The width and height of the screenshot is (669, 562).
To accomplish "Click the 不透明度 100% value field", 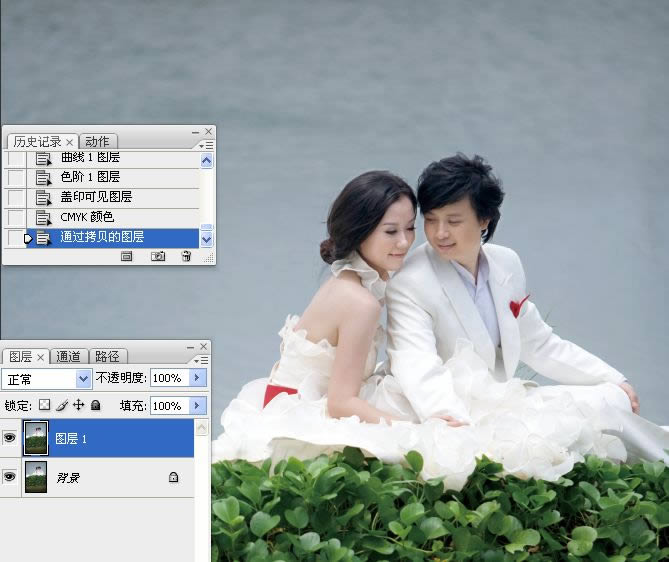I will pyautogui.click(x=167, y=379).
